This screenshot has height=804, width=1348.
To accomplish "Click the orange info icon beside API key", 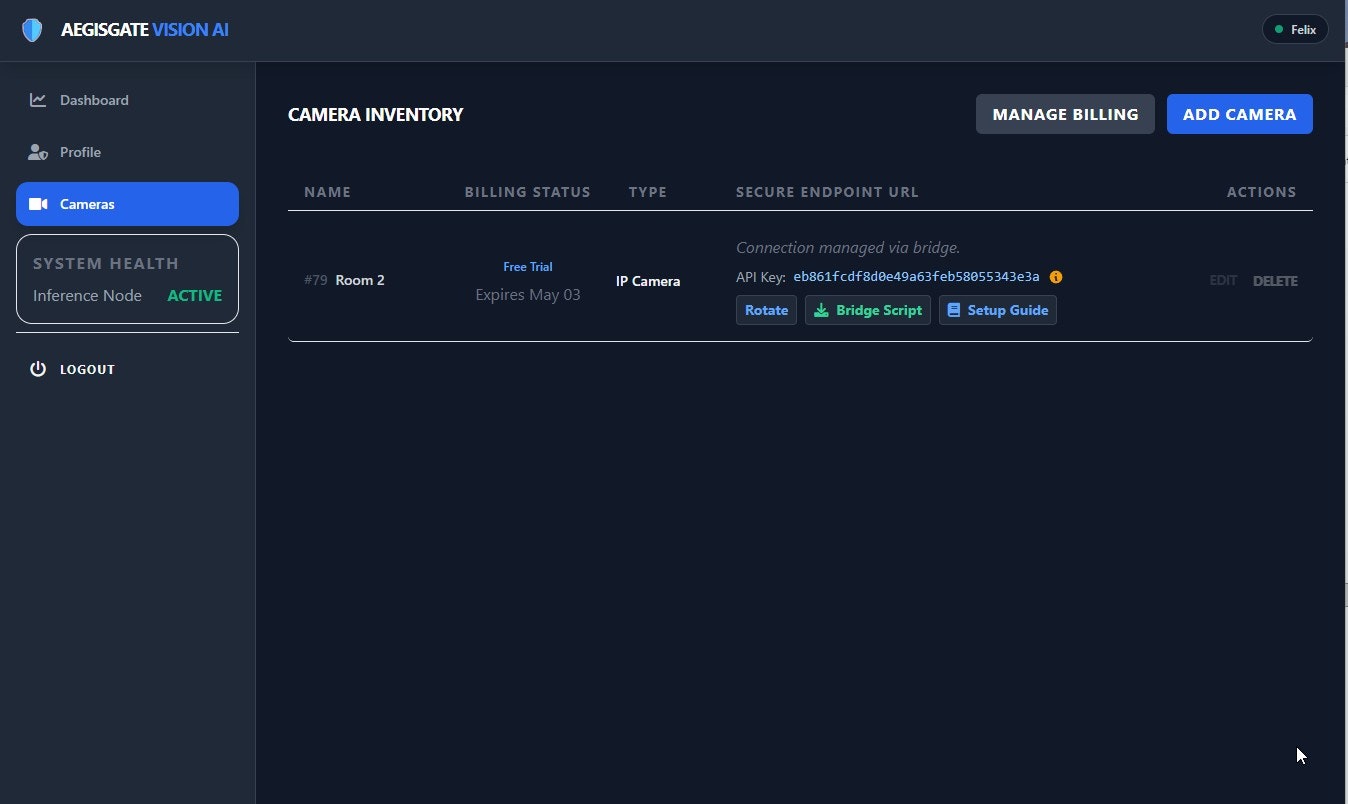I will click(x=1056, y=277).
